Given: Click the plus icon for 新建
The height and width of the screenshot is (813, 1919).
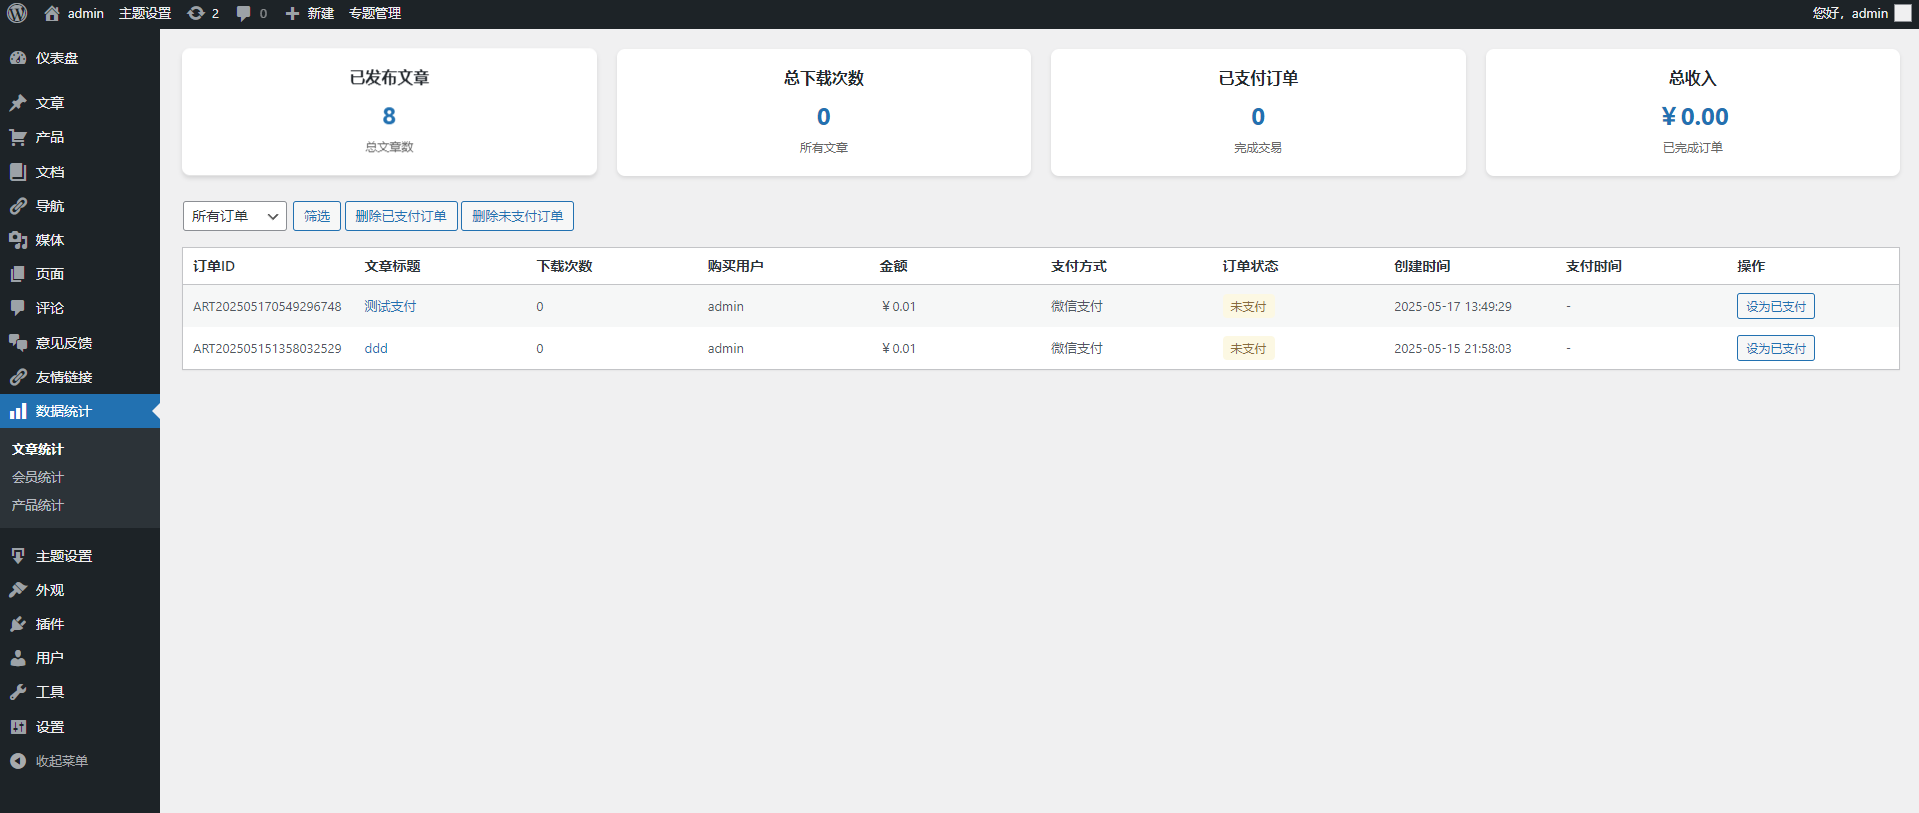Looking at the screenshot, I should pyautogui.click(x=292, y=13).
